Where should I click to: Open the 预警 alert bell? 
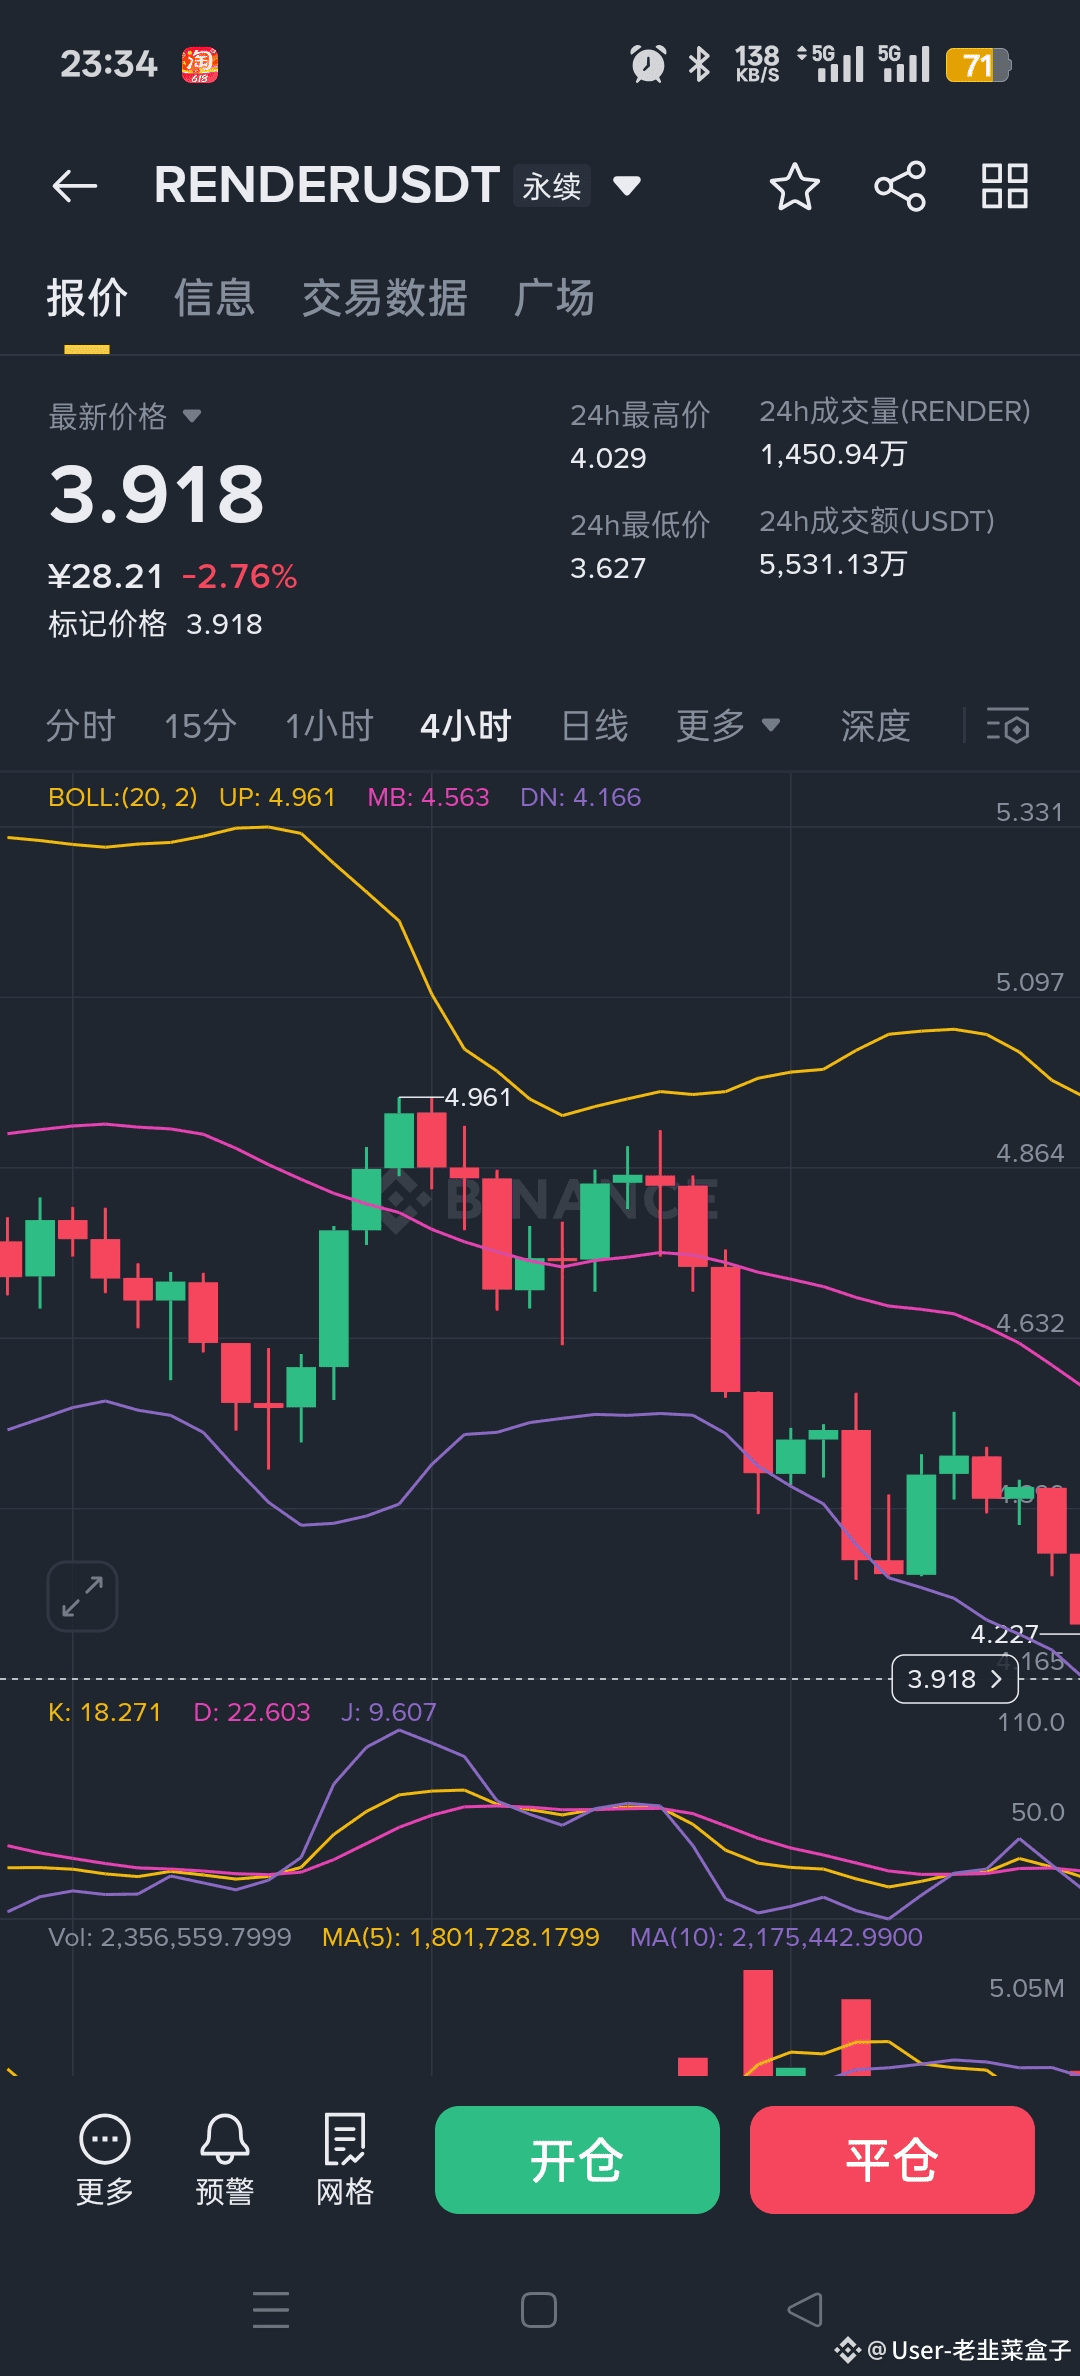[225, 2160]
